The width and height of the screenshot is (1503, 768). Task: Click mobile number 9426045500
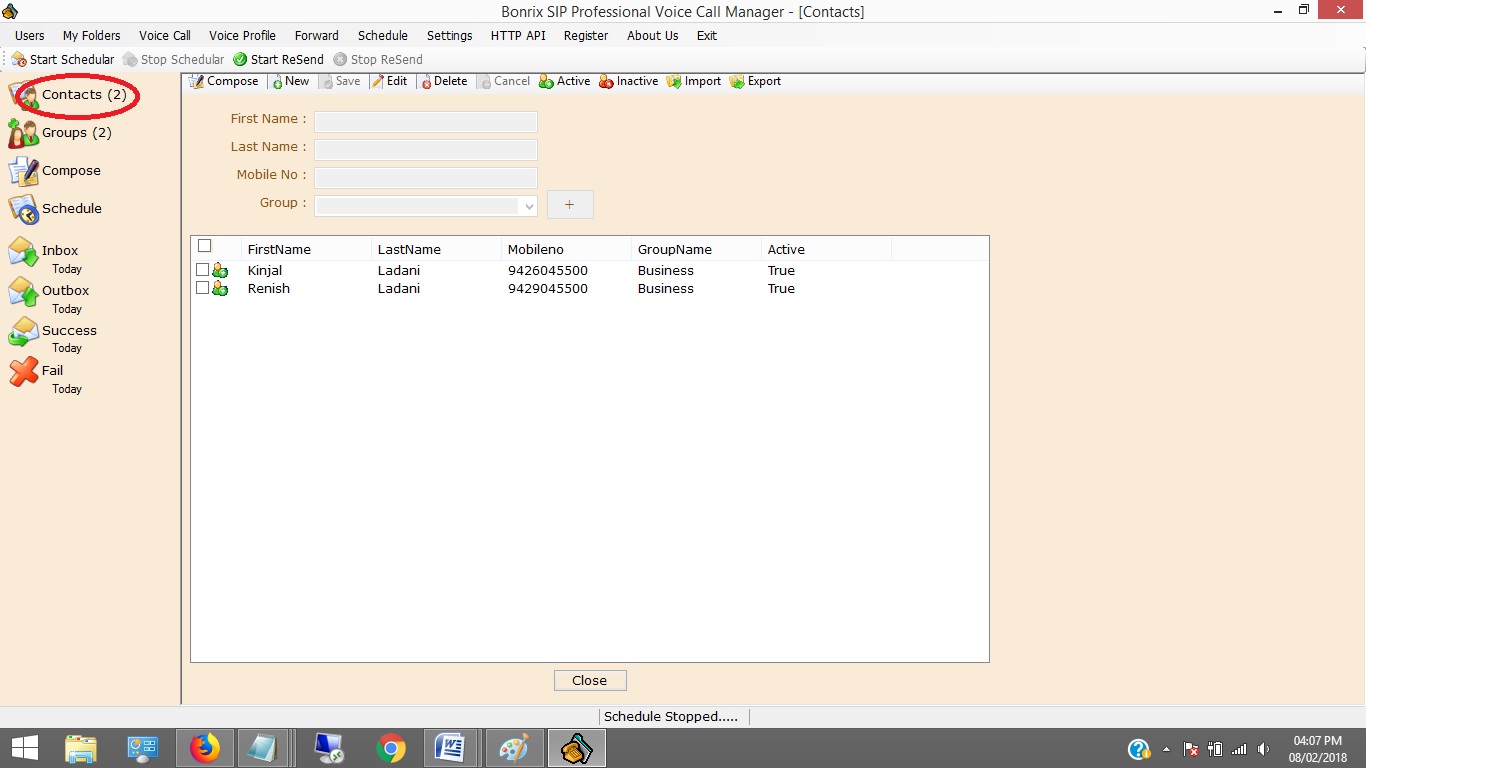click(548, 271)
